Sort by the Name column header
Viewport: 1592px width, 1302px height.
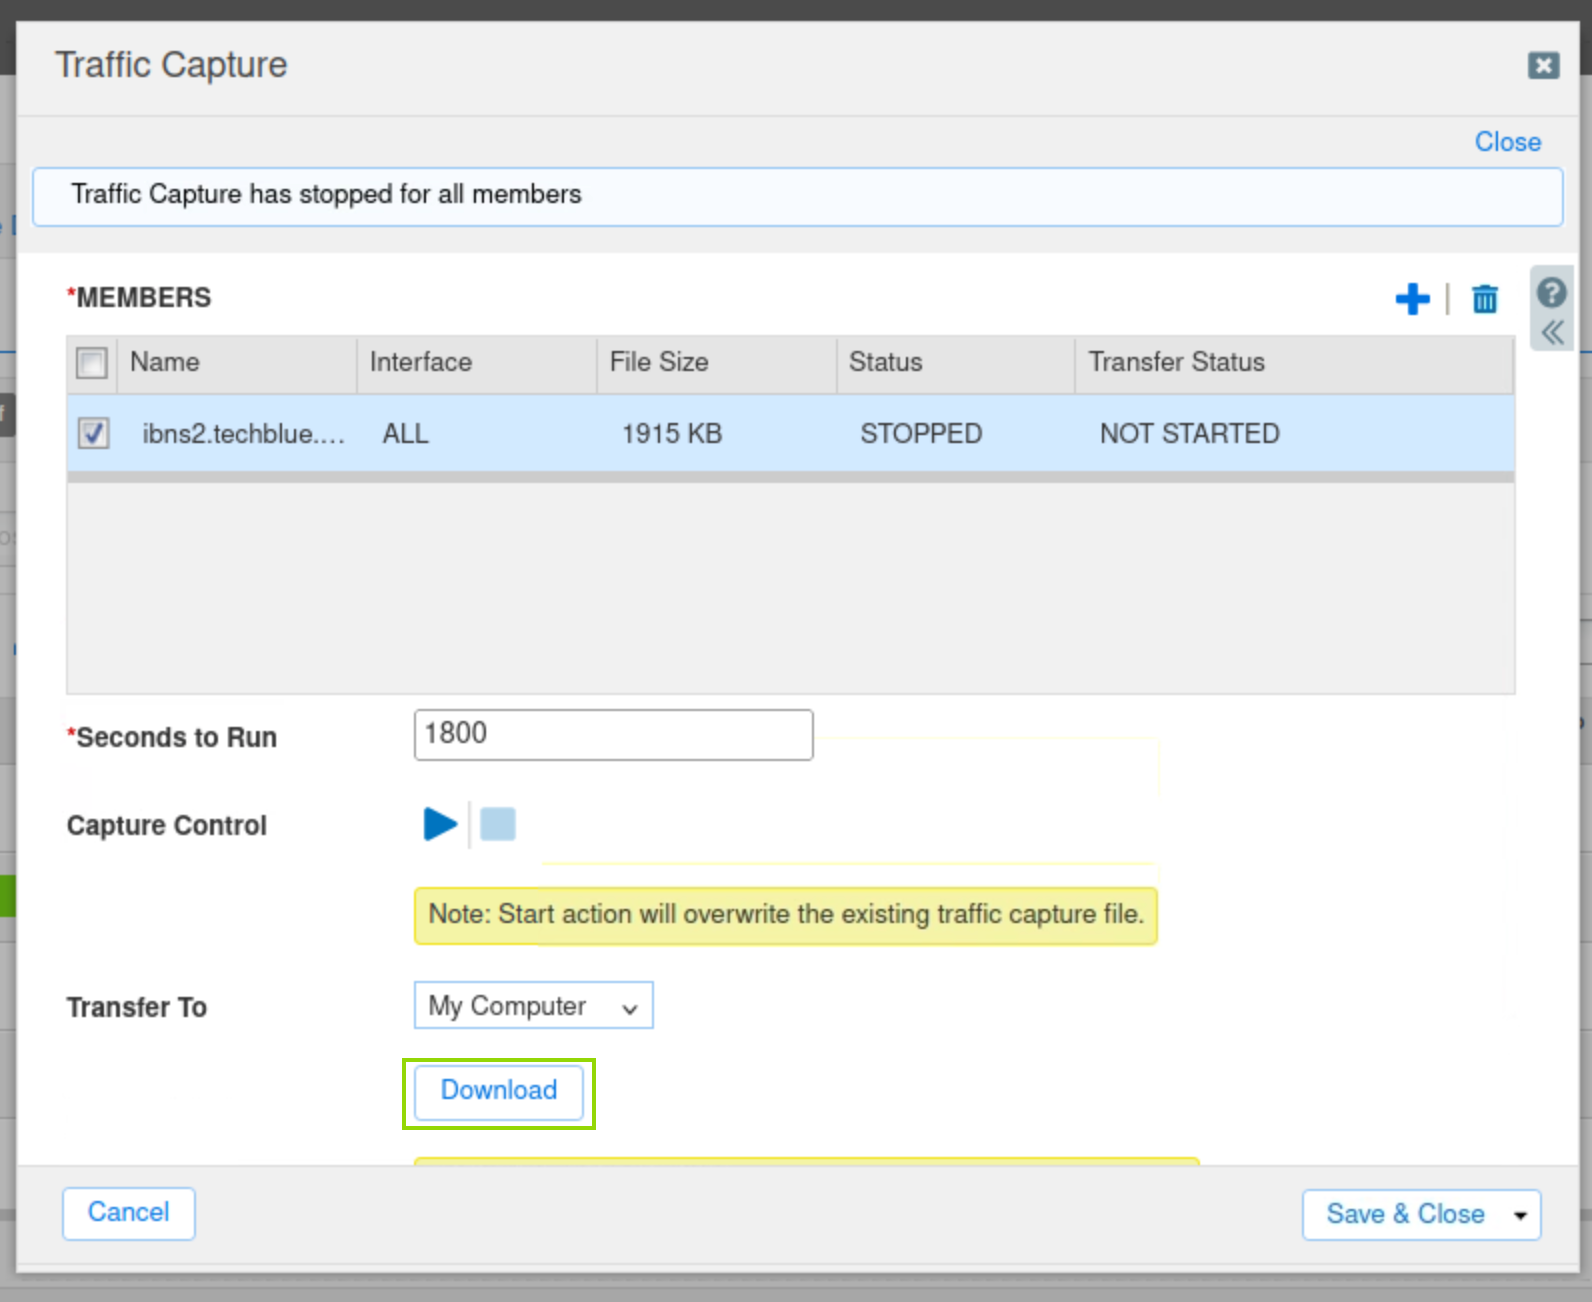click(165, 362)
